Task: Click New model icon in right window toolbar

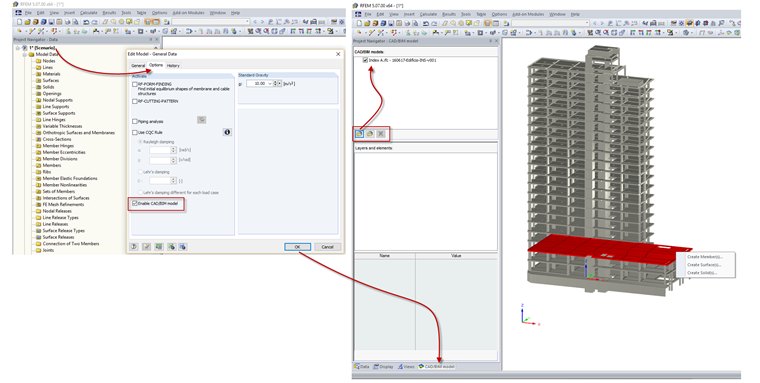Action: pos(359,23)
